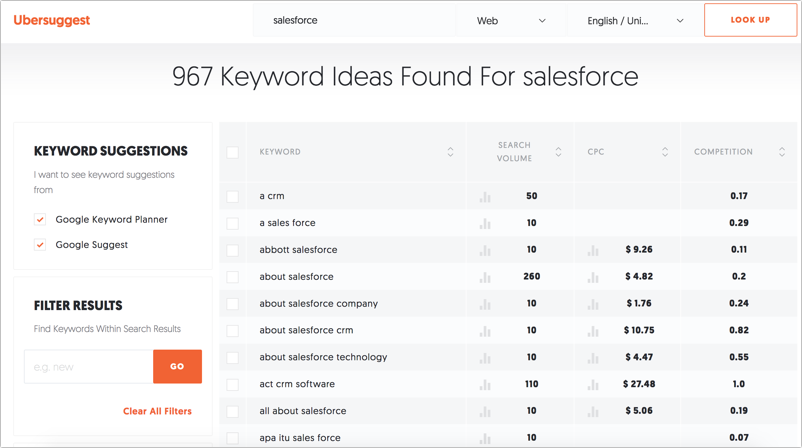The height and width of the screenshot is (448, 802).
Task: Open the search volume chart icon for abbott salesforce
Action: click(x=485, y=251)
